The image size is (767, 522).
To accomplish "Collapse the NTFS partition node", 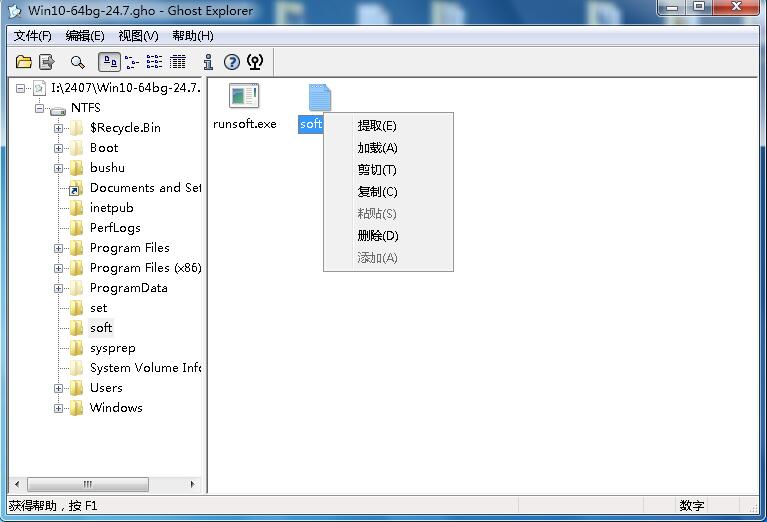I will [39, 108].
